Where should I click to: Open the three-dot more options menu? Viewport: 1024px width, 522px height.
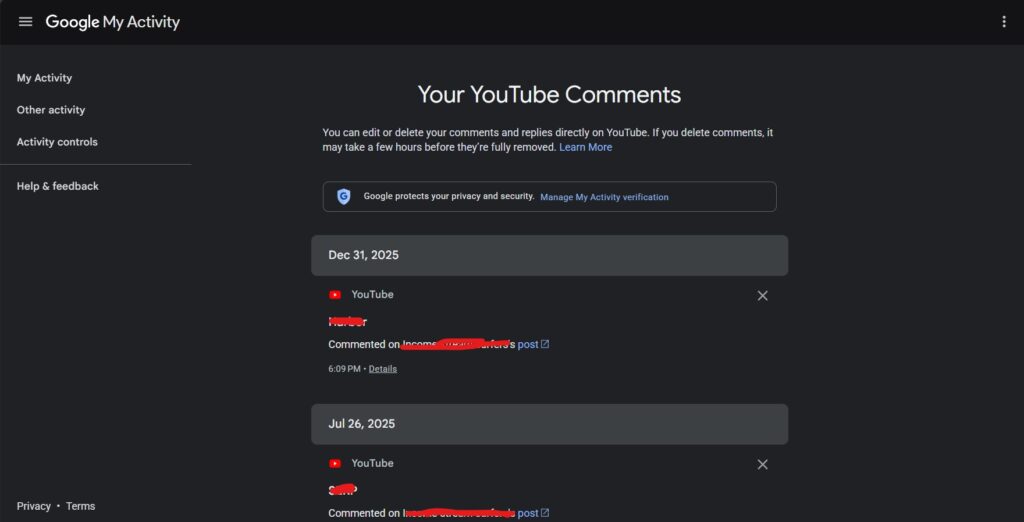tap(1004, 22)
